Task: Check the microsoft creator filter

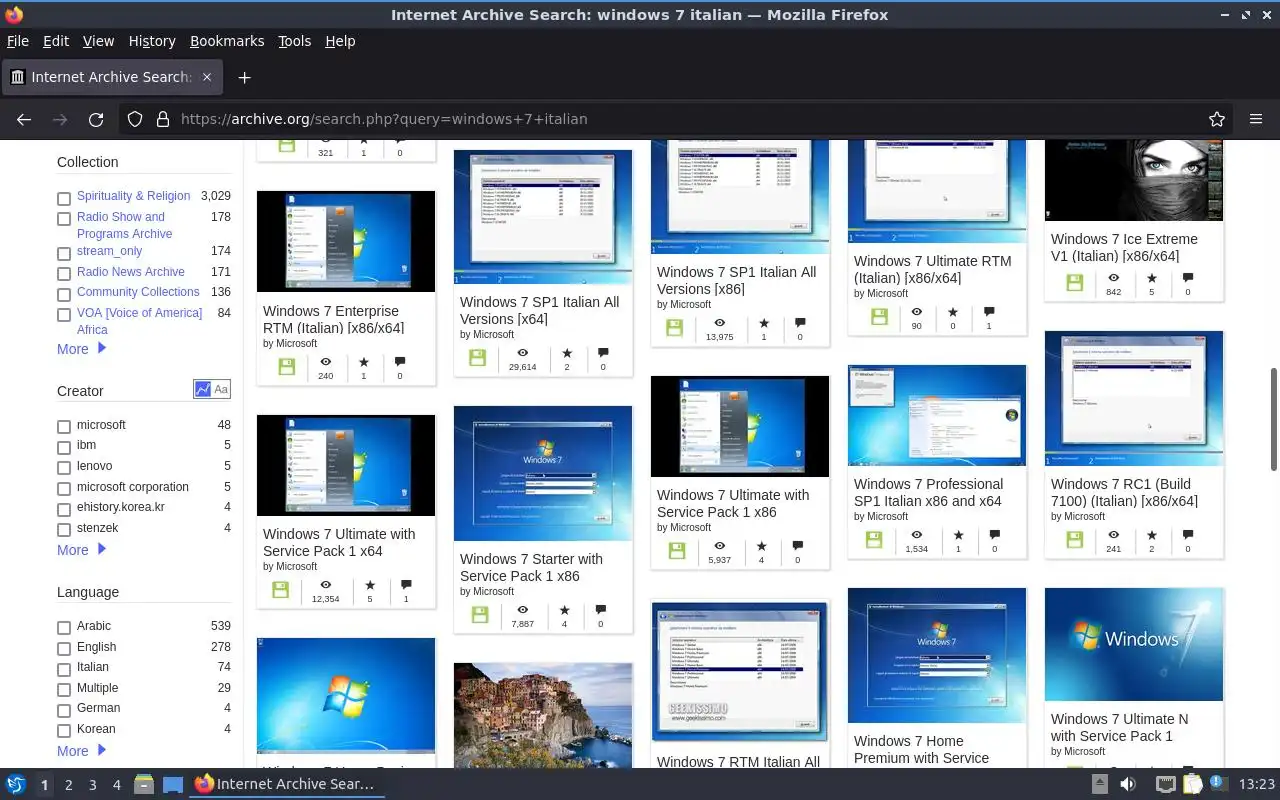Action: point(64,427)
